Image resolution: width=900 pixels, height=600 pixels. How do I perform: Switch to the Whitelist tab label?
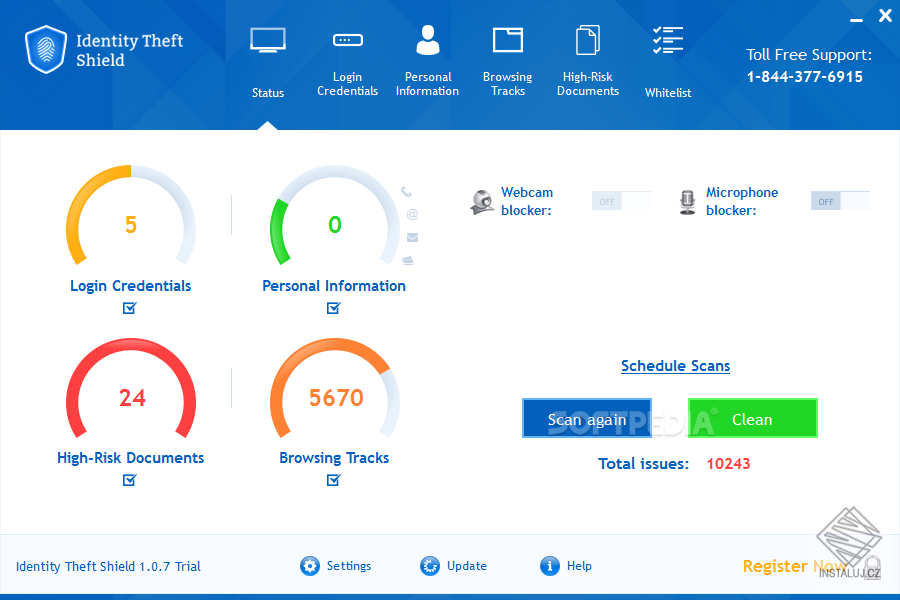(668, 92)
